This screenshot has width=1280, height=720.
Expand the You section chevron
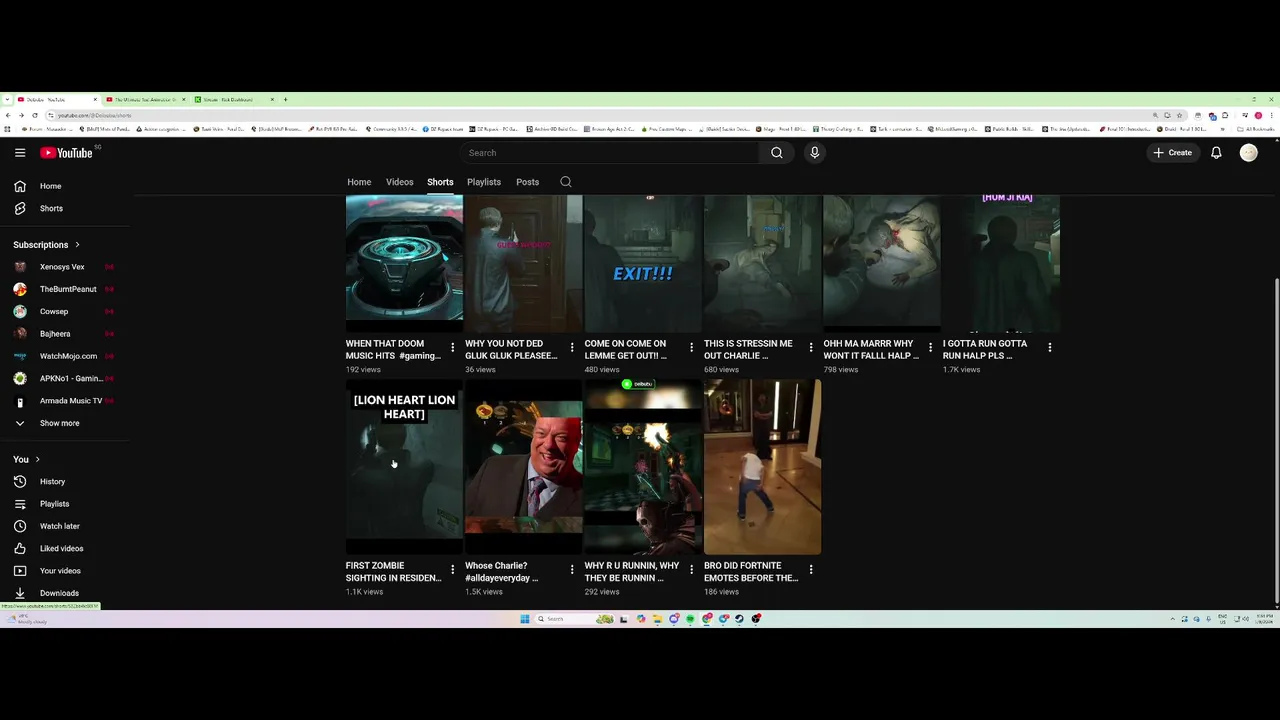37,459
